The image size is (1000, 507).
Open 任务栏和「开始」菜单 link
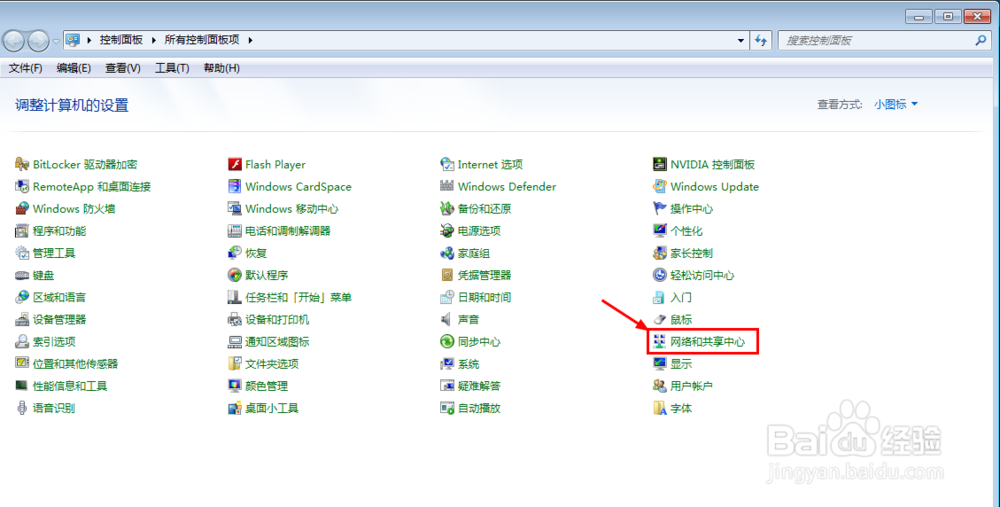pos(298,297)
